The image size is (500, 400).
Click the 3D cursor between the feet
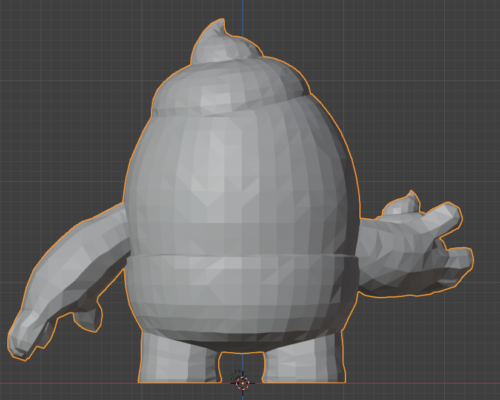[x=243, y=383]
